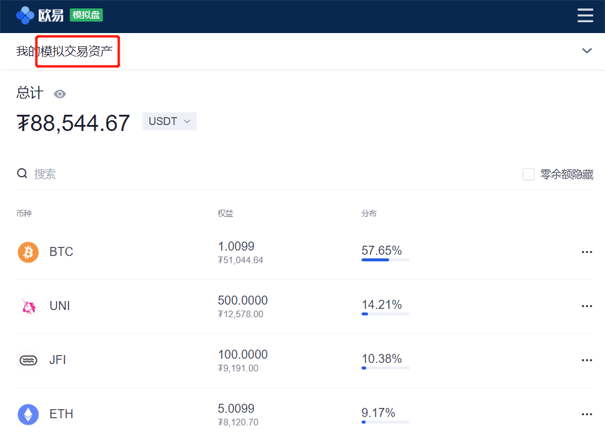Click the 14.21% distribution value
Image resolution: width=605 pixels, height=432 pixels.
point(382,305)
